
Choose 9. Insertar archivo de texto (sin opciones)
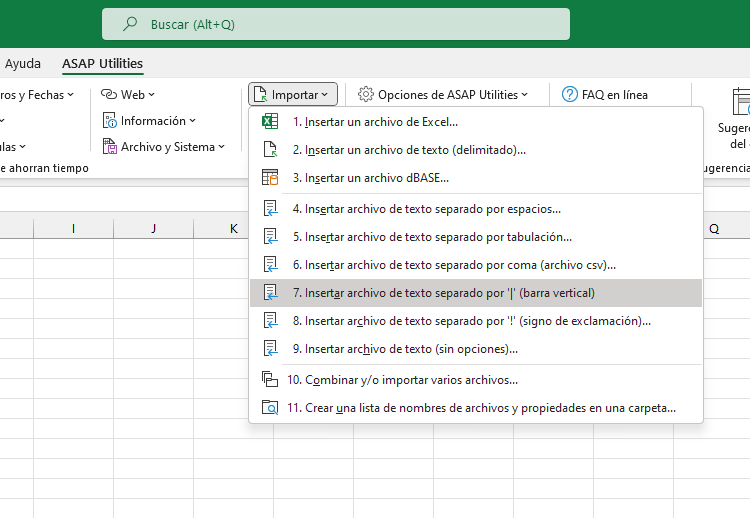point(476,349)
